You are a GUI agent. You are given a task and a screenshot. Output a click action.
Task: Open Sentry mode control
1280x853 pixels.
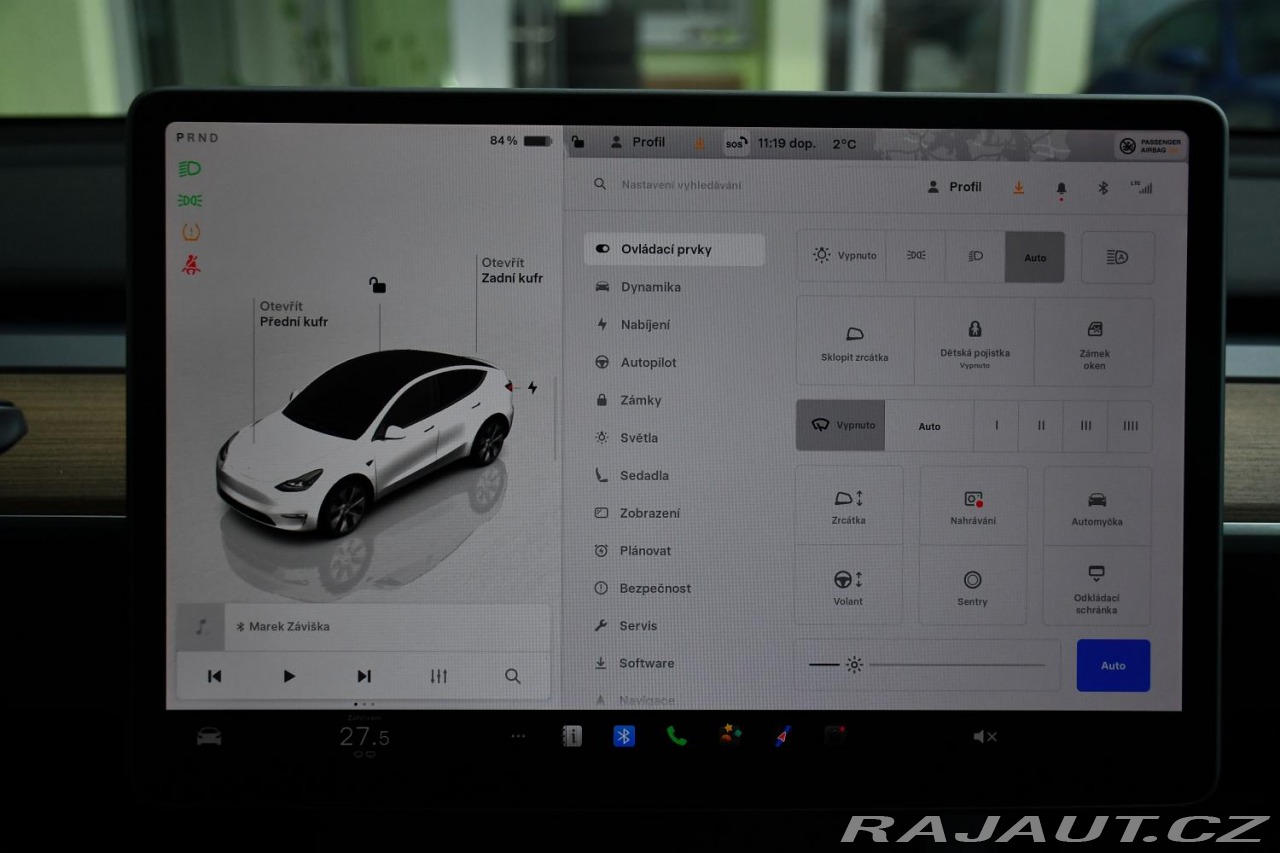tap(972, 587)
